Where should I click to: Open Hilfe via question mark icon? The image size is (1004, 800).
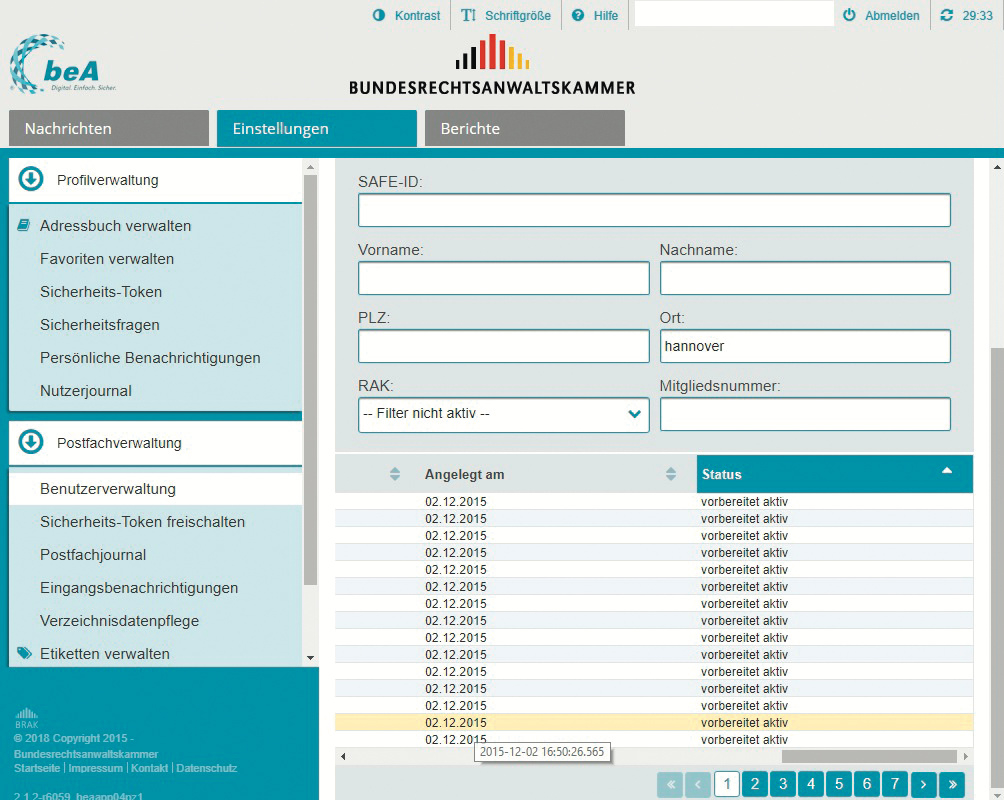click(578, 16)
